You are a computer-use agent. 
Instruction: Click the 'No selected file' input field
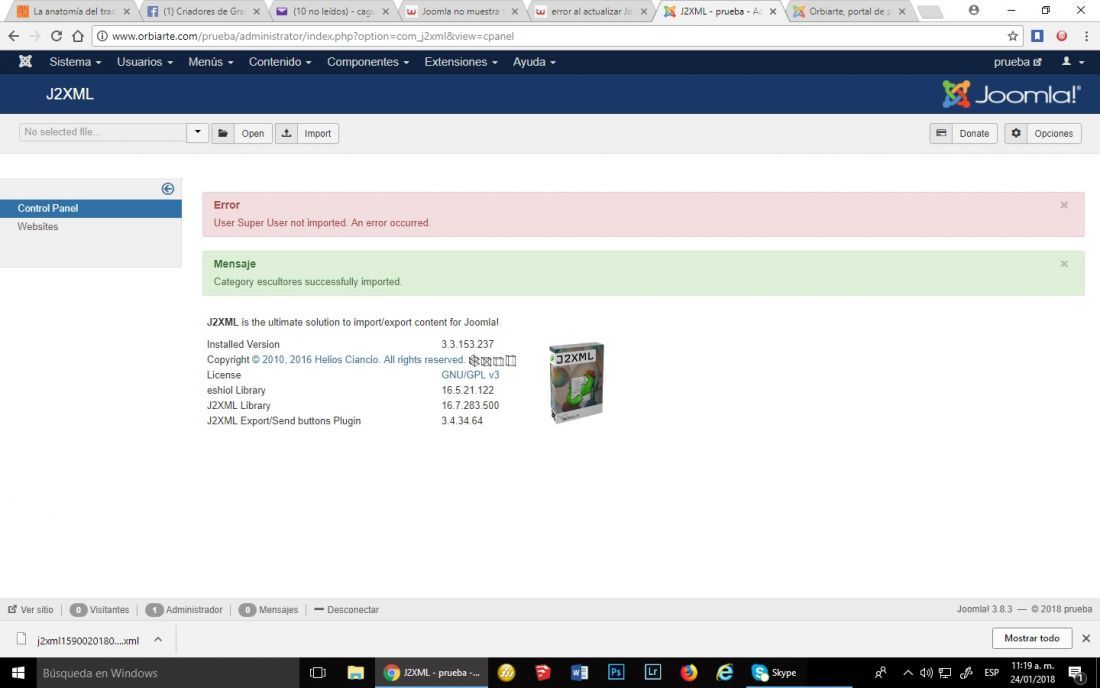coord(102,132)
